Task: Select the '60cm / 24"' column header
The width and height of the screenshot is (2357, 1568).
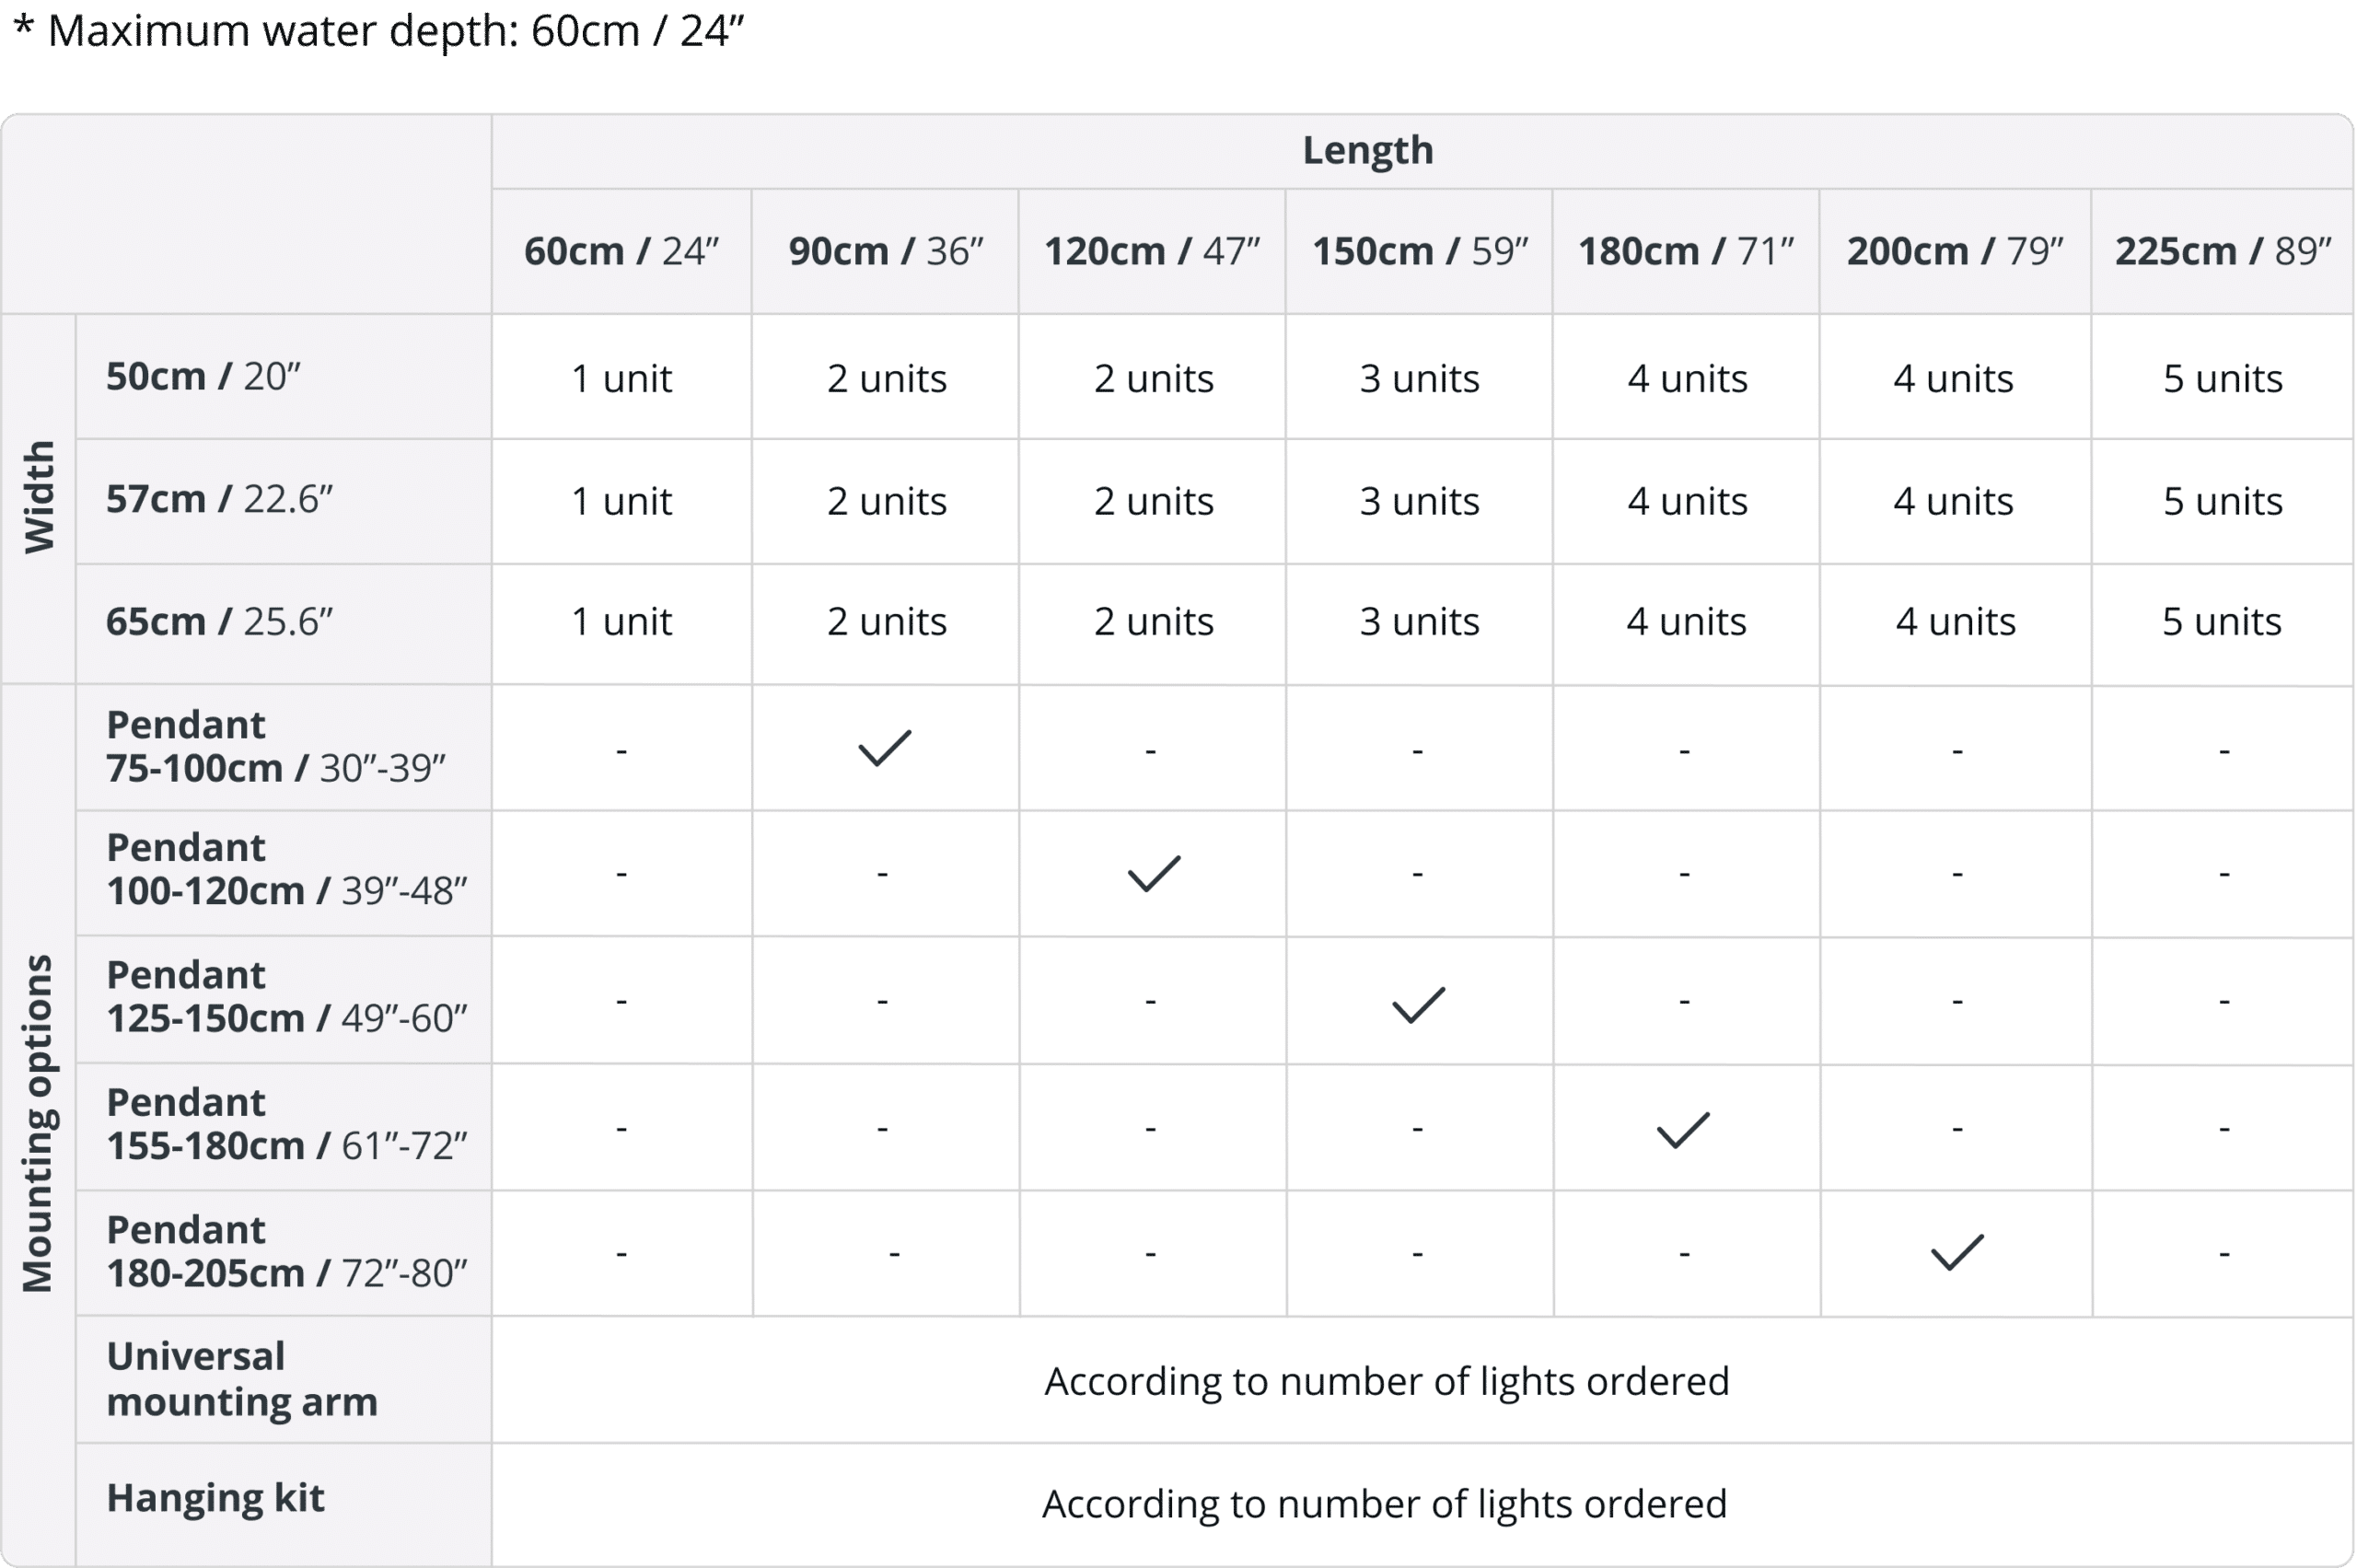Action: 621,251
